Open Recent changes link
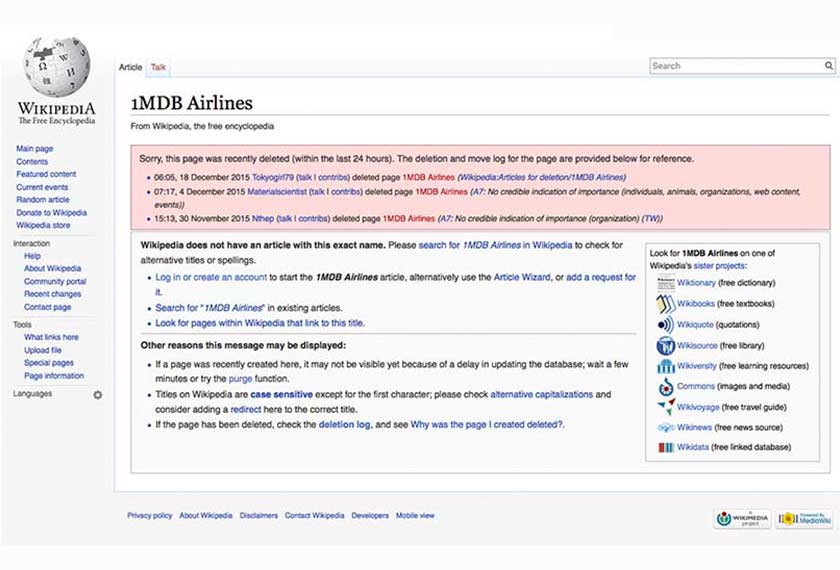840x570 pixels. (x=52, y=294)
